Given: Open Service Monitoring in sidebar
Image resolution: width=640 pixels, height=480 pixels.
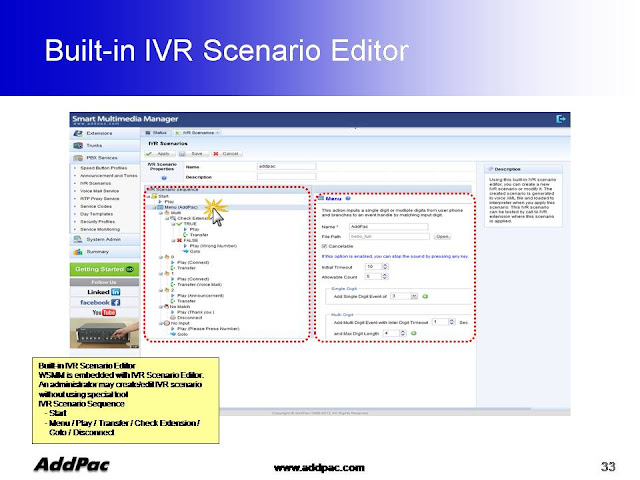Looking at the screenshot, I should [x=100, y=229].
